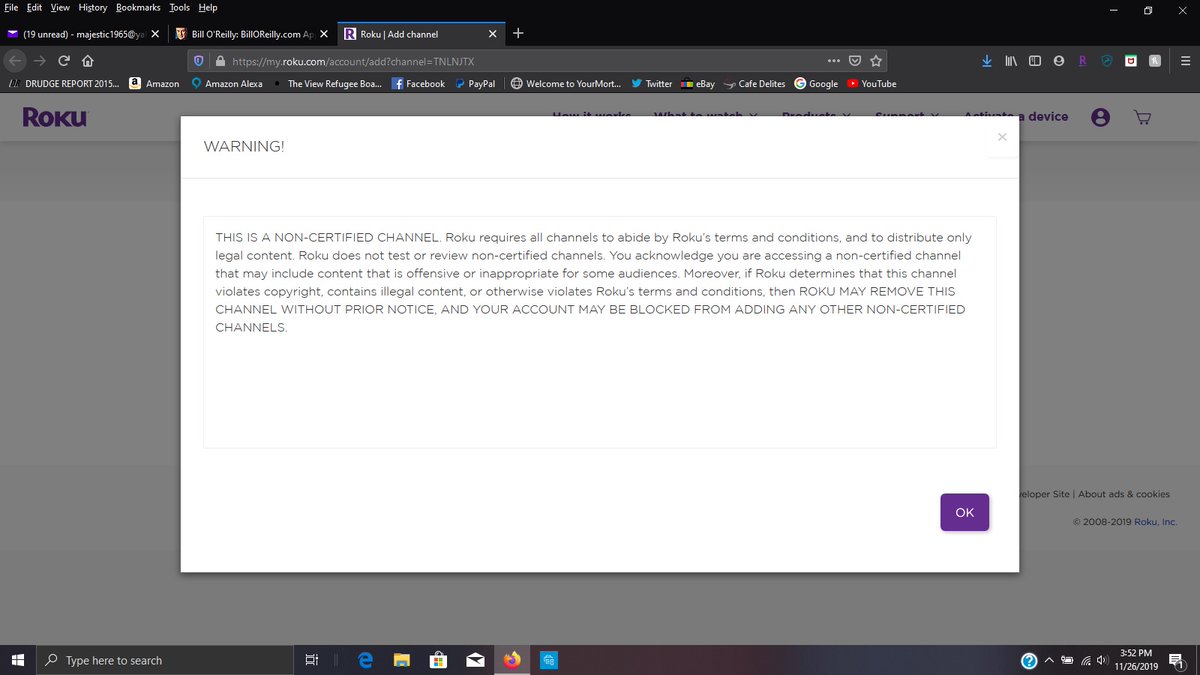
Task: Open the PayPal bookmark
Action: click(x=474, y=84)
